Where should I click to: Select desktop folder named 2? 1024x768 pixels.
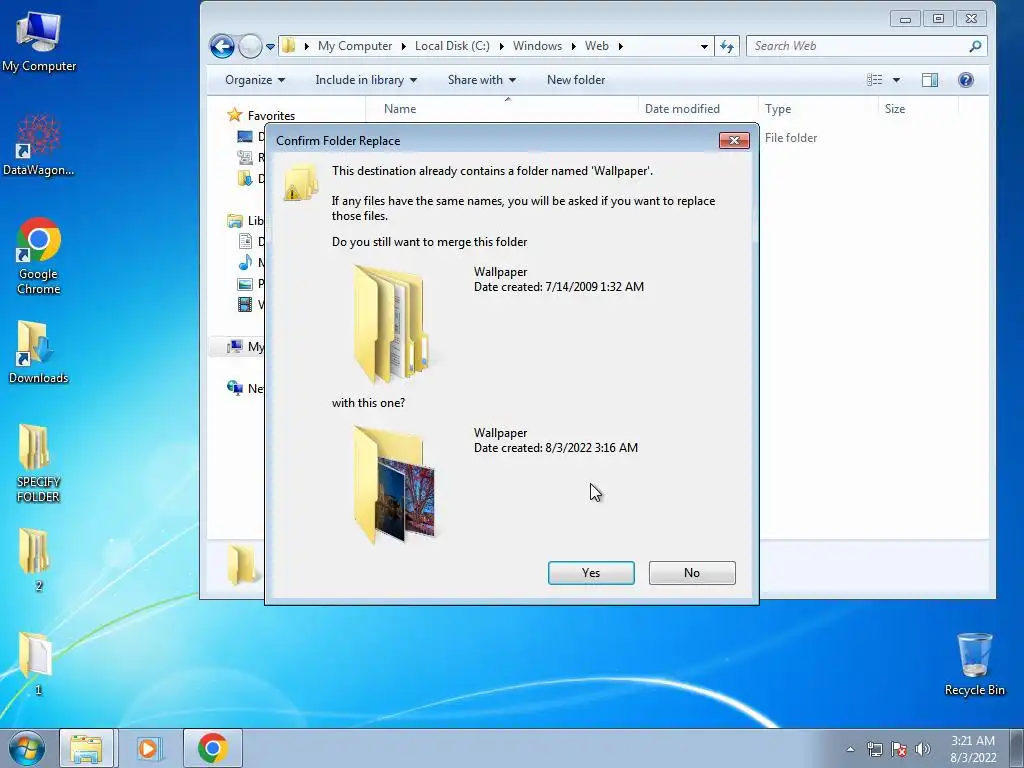pos(37,560)
